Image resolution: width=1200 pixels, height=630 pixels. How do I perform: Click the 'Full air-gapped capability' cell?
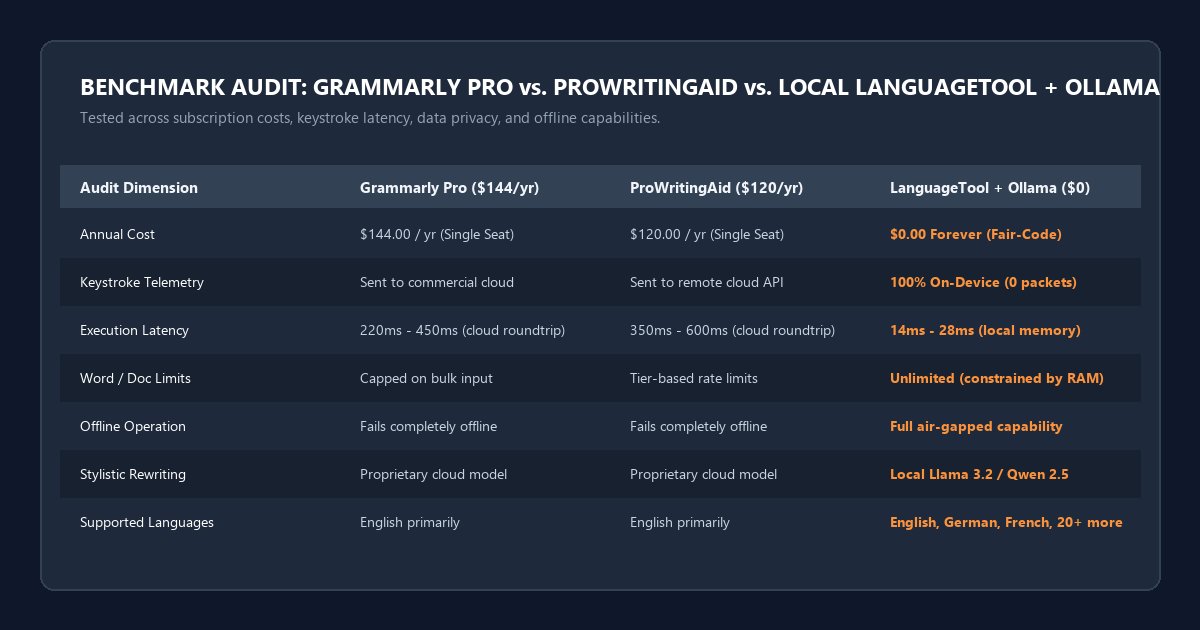click(x=976, y=426)
